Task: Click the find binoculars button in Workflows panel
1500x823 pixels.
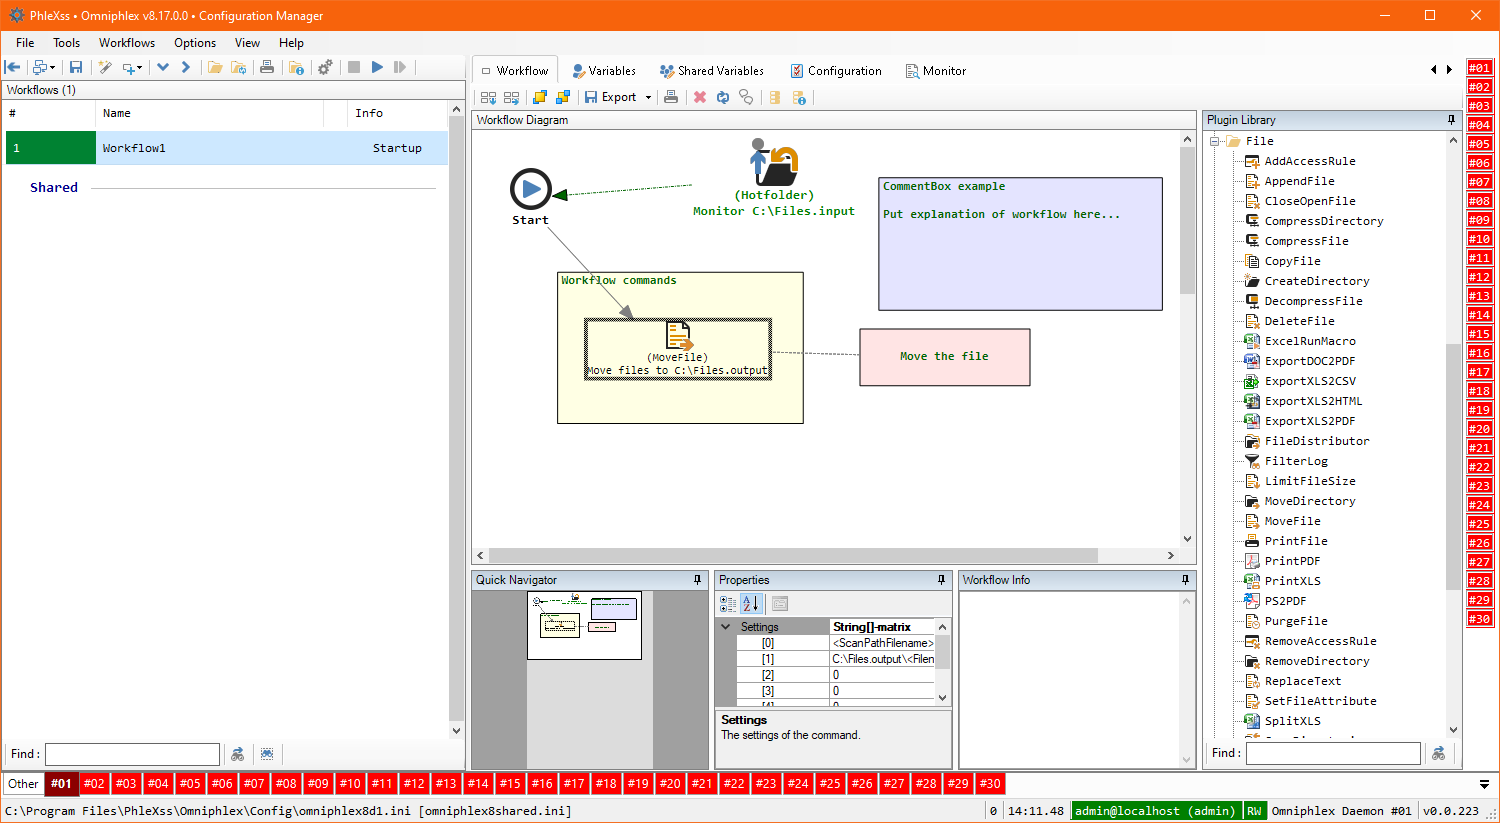Action: (x=237, y=754)
